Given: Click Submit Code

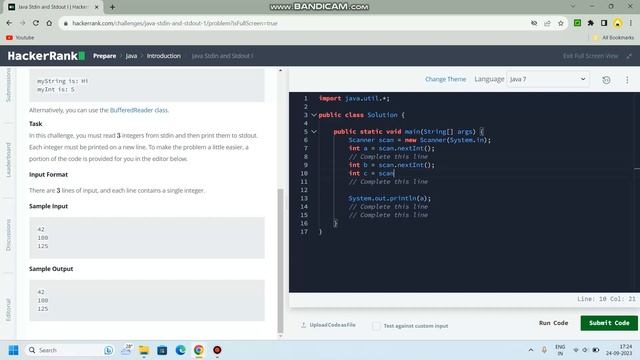Looking at the screenshot, I should click(x=609, y=323).
